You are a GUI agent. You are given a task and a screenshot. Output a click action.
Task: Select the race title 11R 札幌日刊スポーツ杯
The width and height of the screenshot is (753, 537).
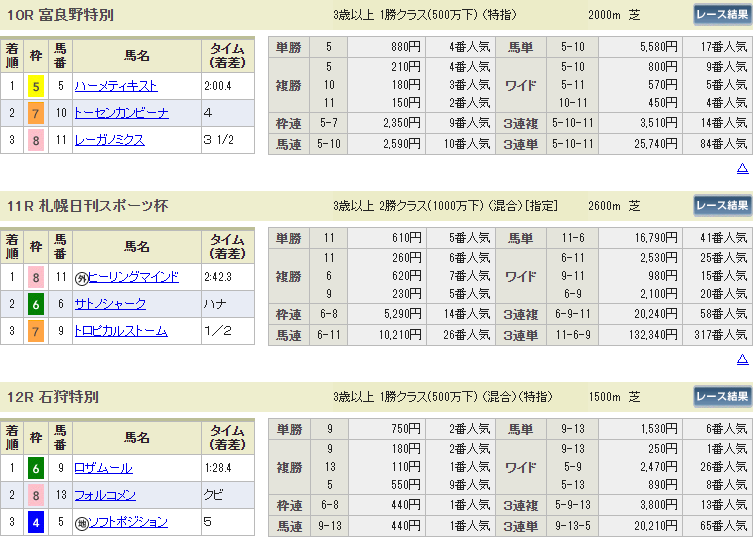coord(87,206)
